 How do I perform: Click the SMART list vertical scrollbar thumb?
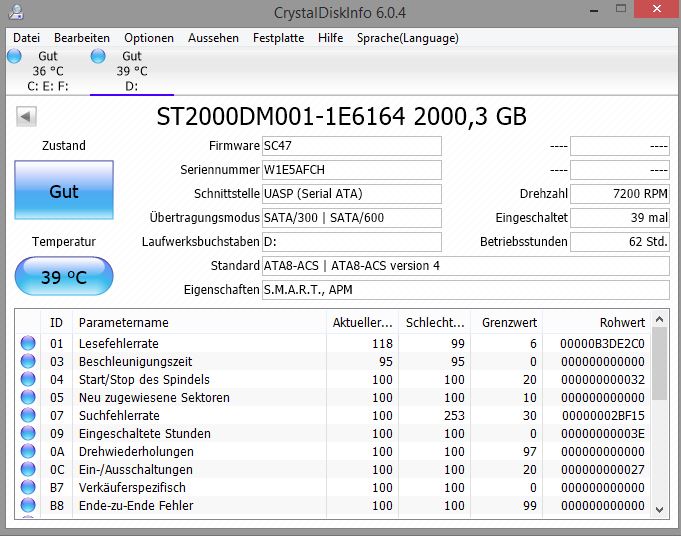click(x=659, y=364)
